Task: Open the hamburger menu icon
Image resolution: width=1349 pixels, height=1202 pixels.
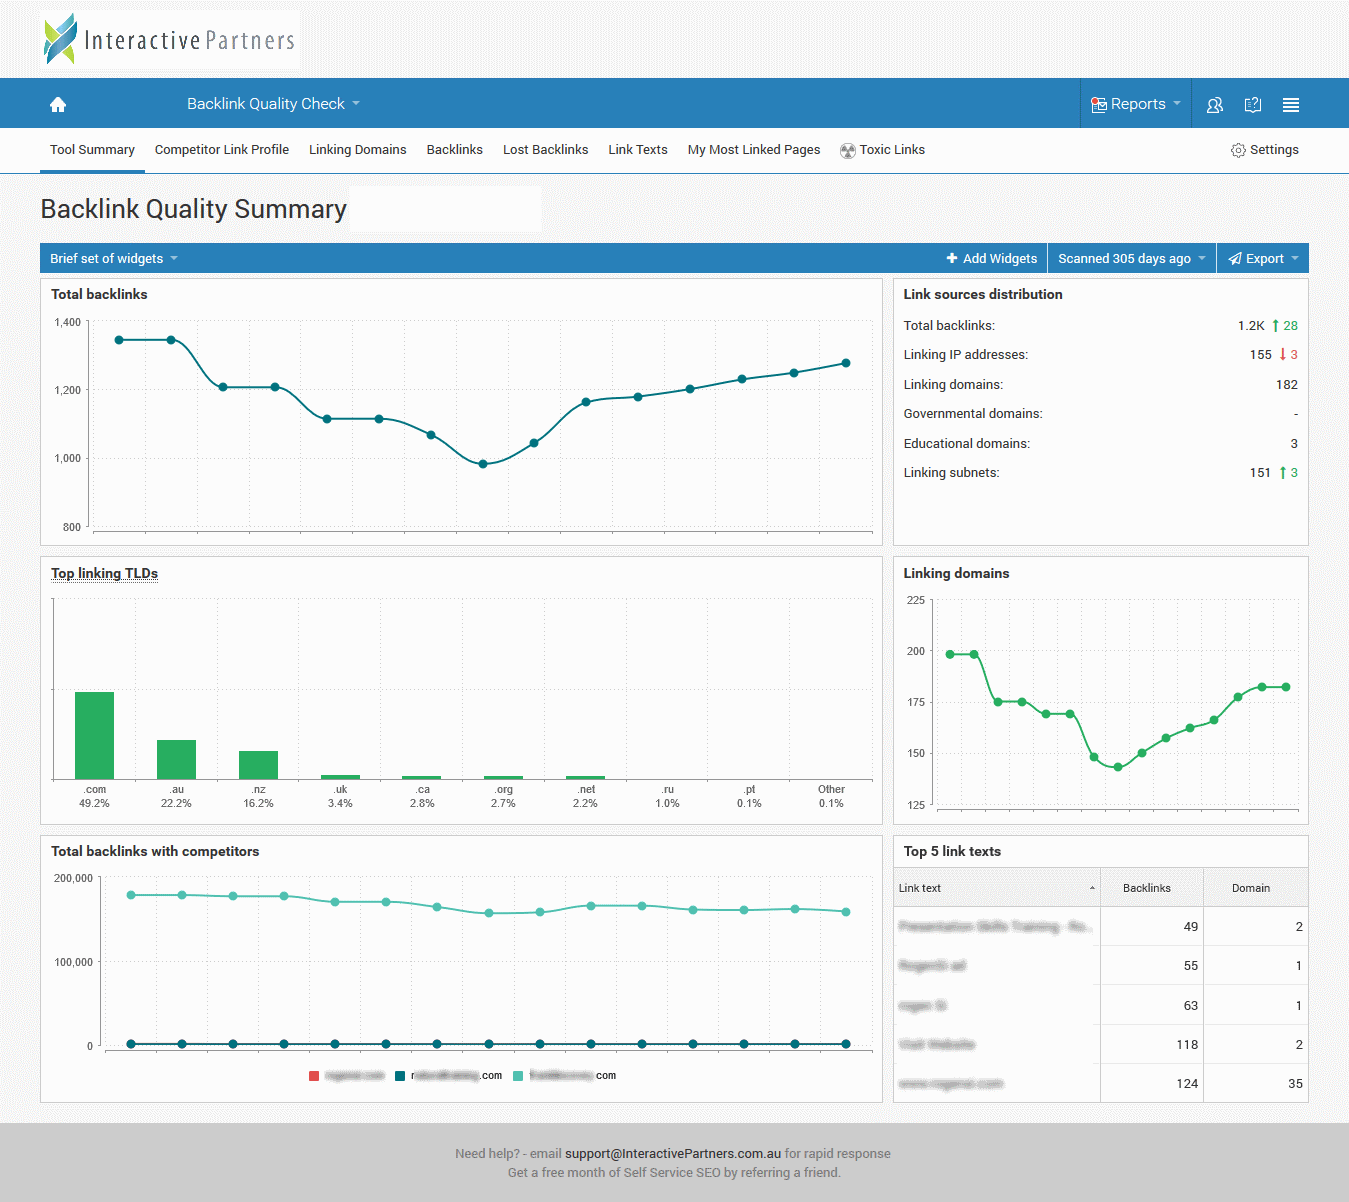Action: 1291,105
